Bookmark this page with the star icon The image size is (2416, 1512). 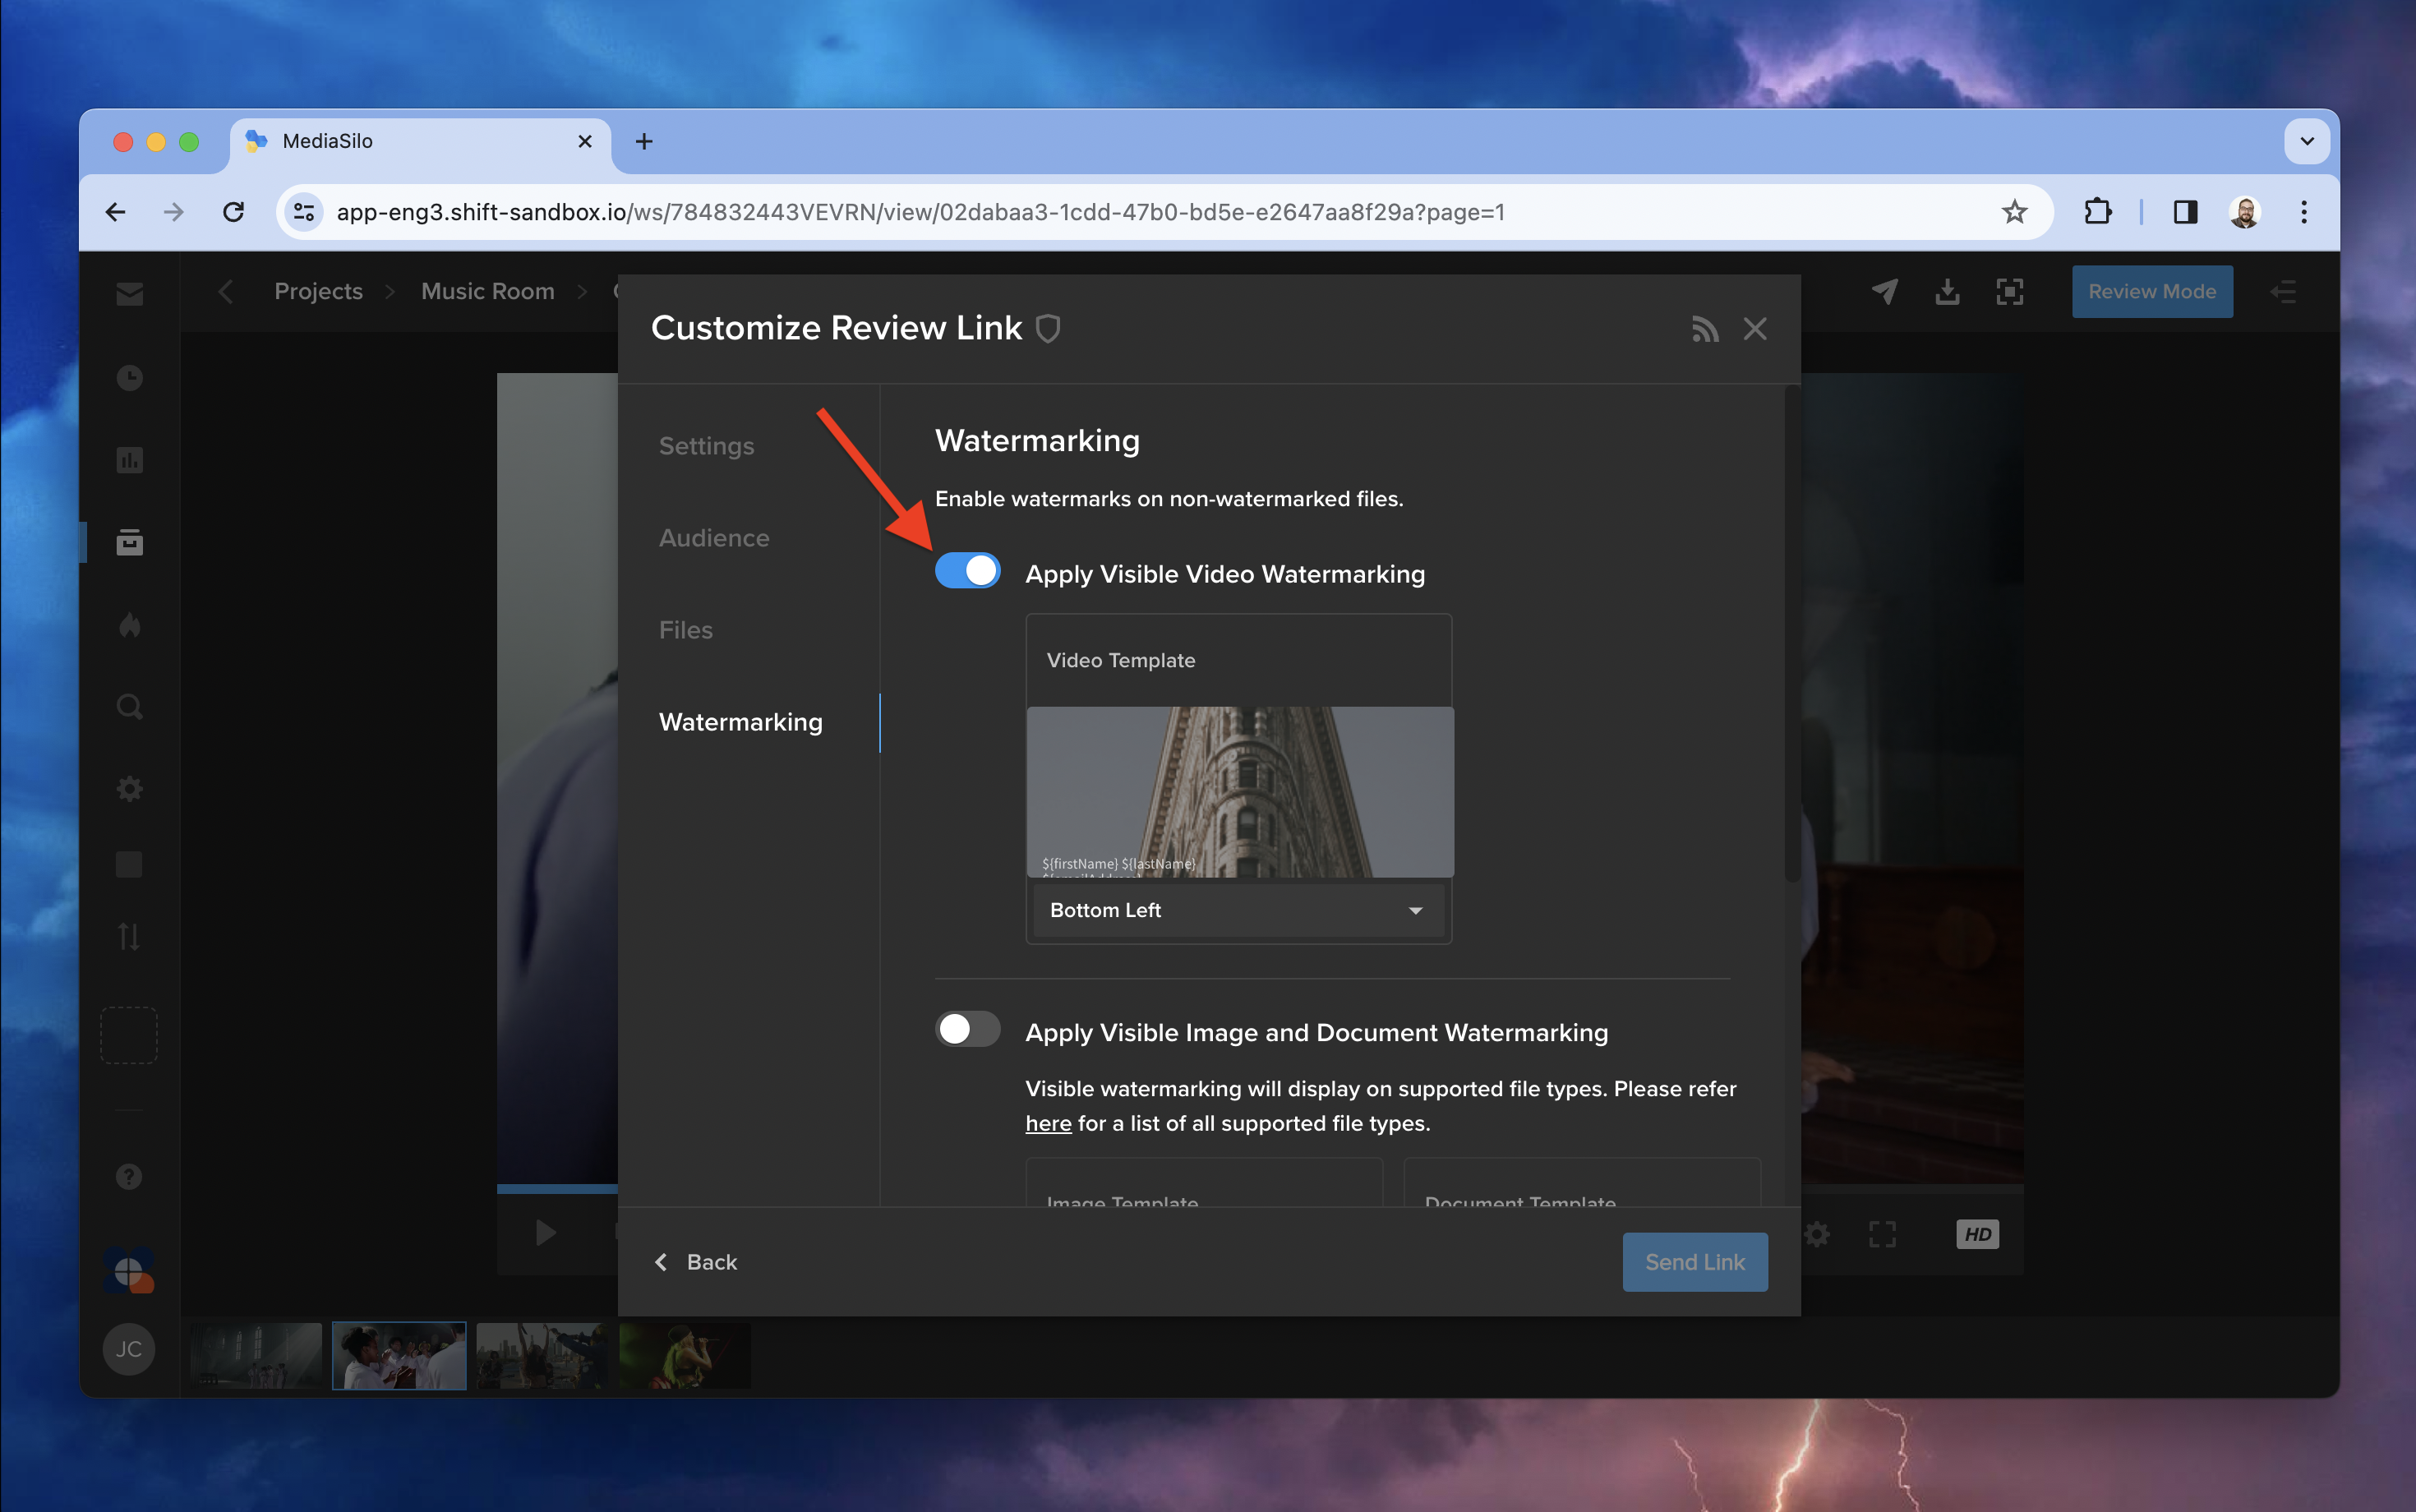tap(2014, 212)
